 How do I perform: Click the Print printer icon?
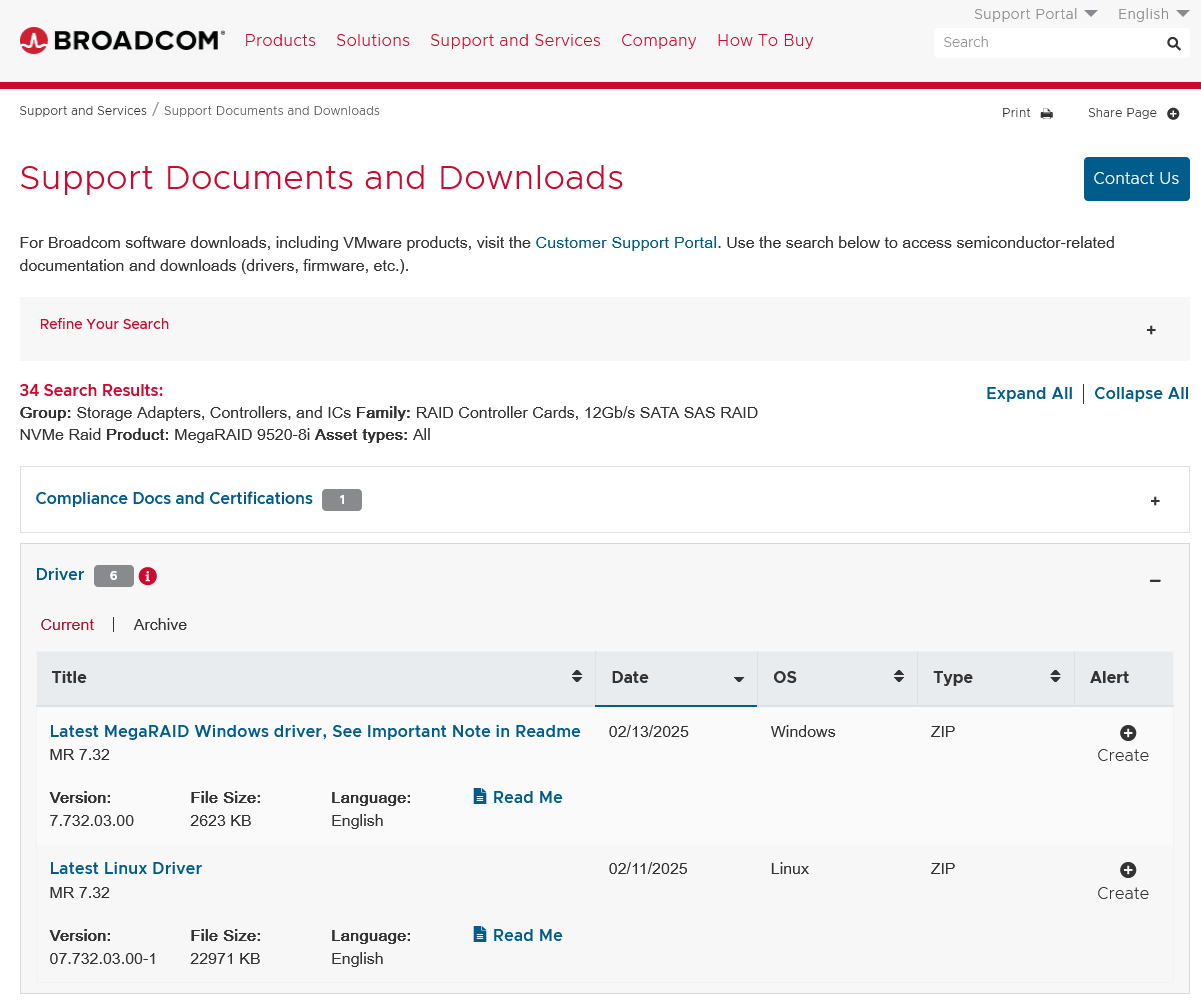coord(1046,113)
